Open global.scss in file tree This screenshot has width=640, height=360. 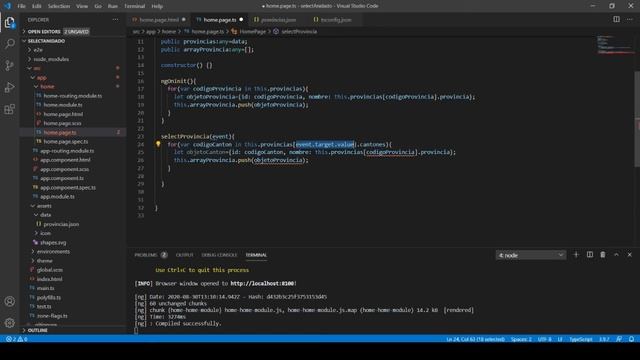tap(50, 270)
